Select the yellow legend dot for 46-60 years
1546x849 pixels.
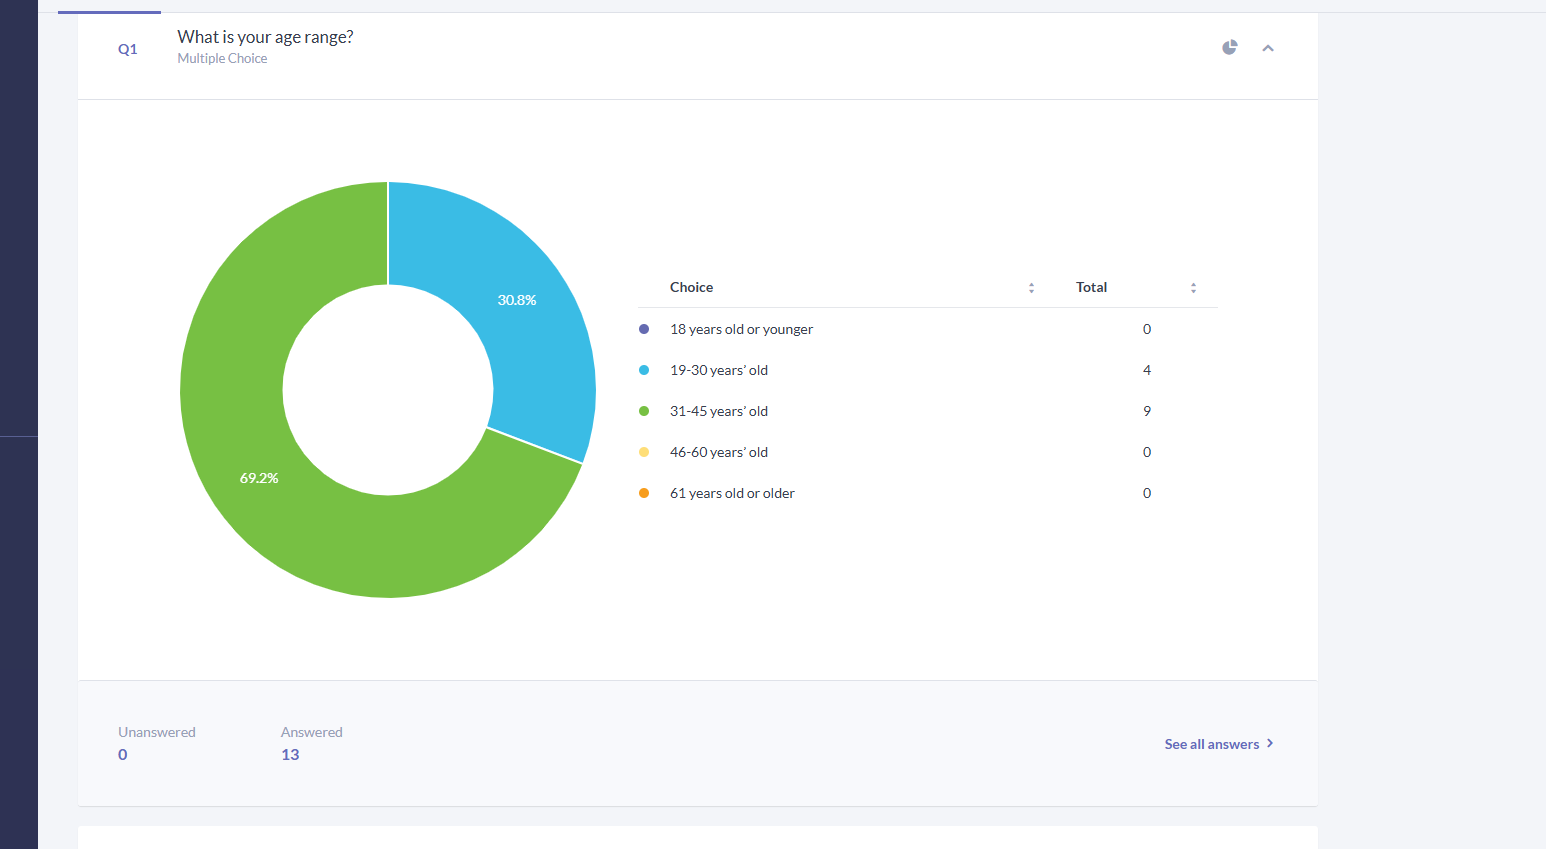644,452
